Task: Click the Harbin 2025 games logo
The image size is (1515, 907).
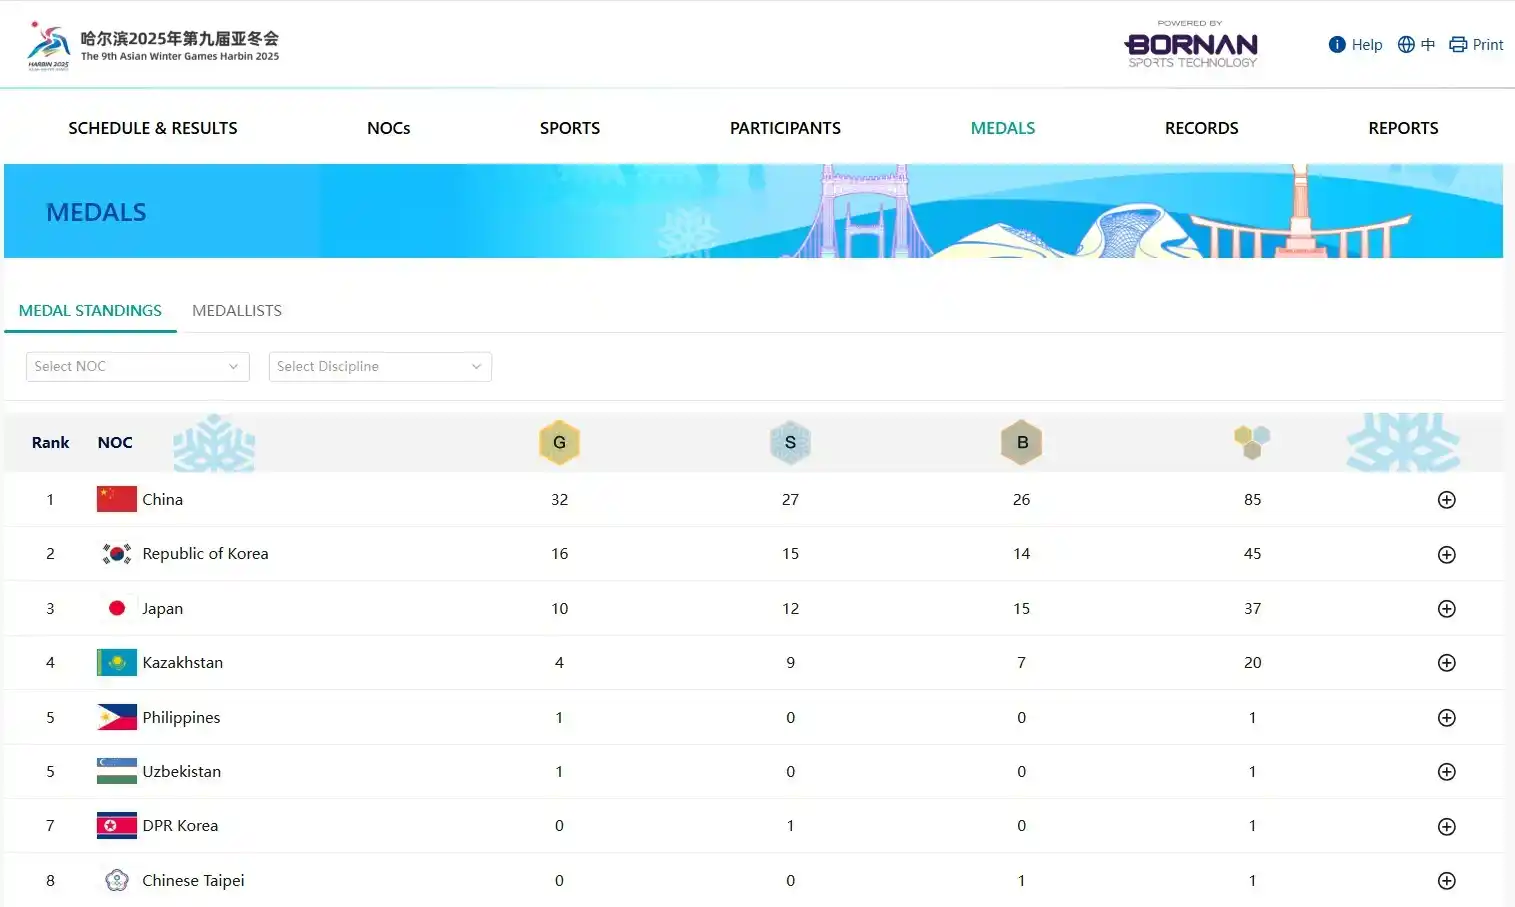Action: 49,45
